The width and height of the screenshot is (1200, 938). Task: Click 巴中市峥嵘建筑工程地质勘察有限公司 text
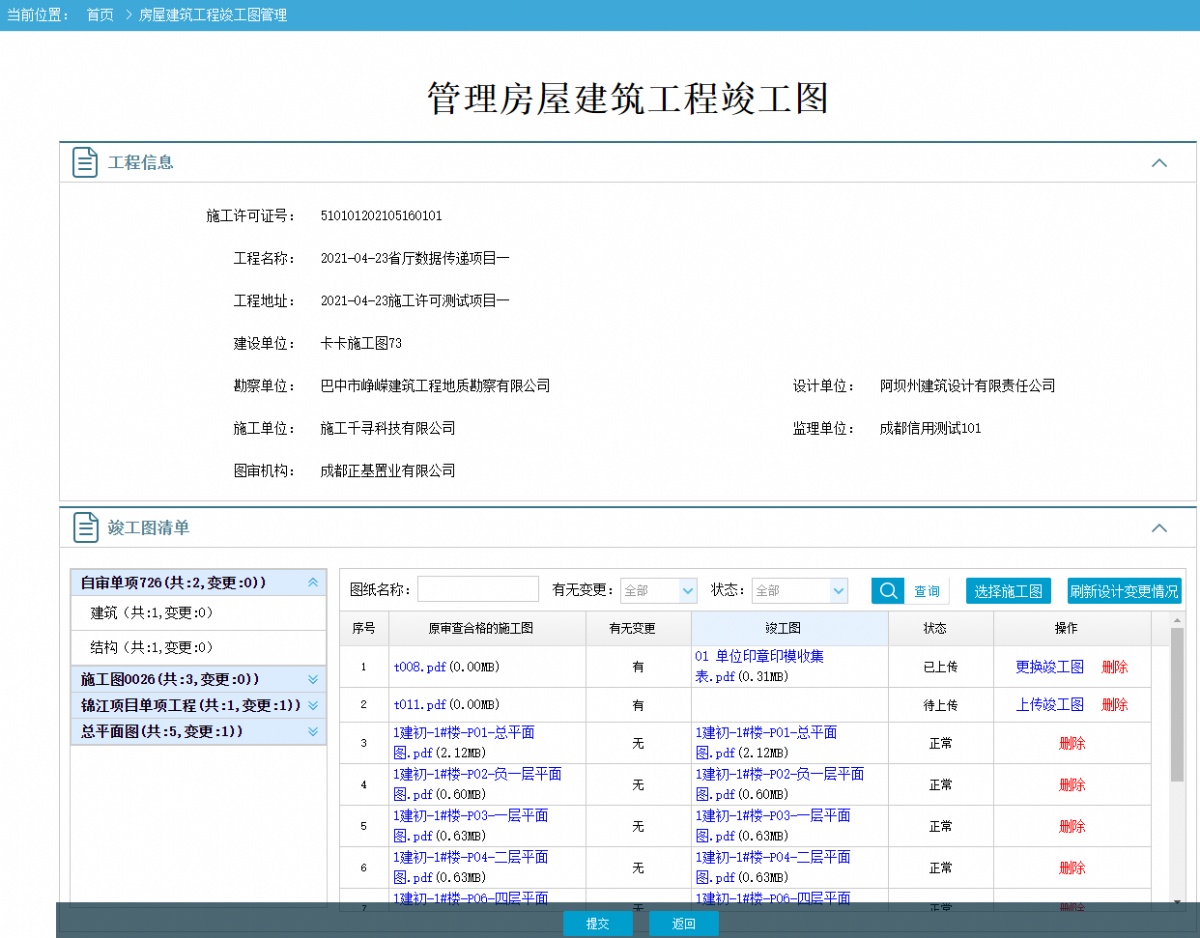pos(435,386)
